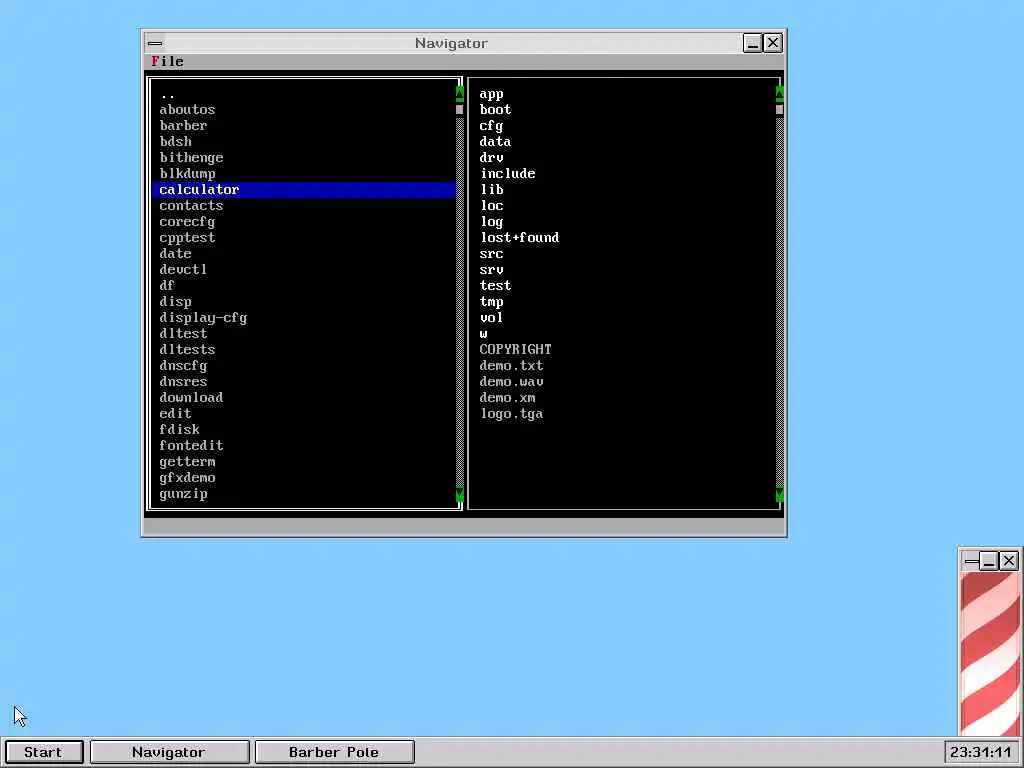Open the File menu in Navigator
Screen dimensions: 1024x768
pos(167,61)
